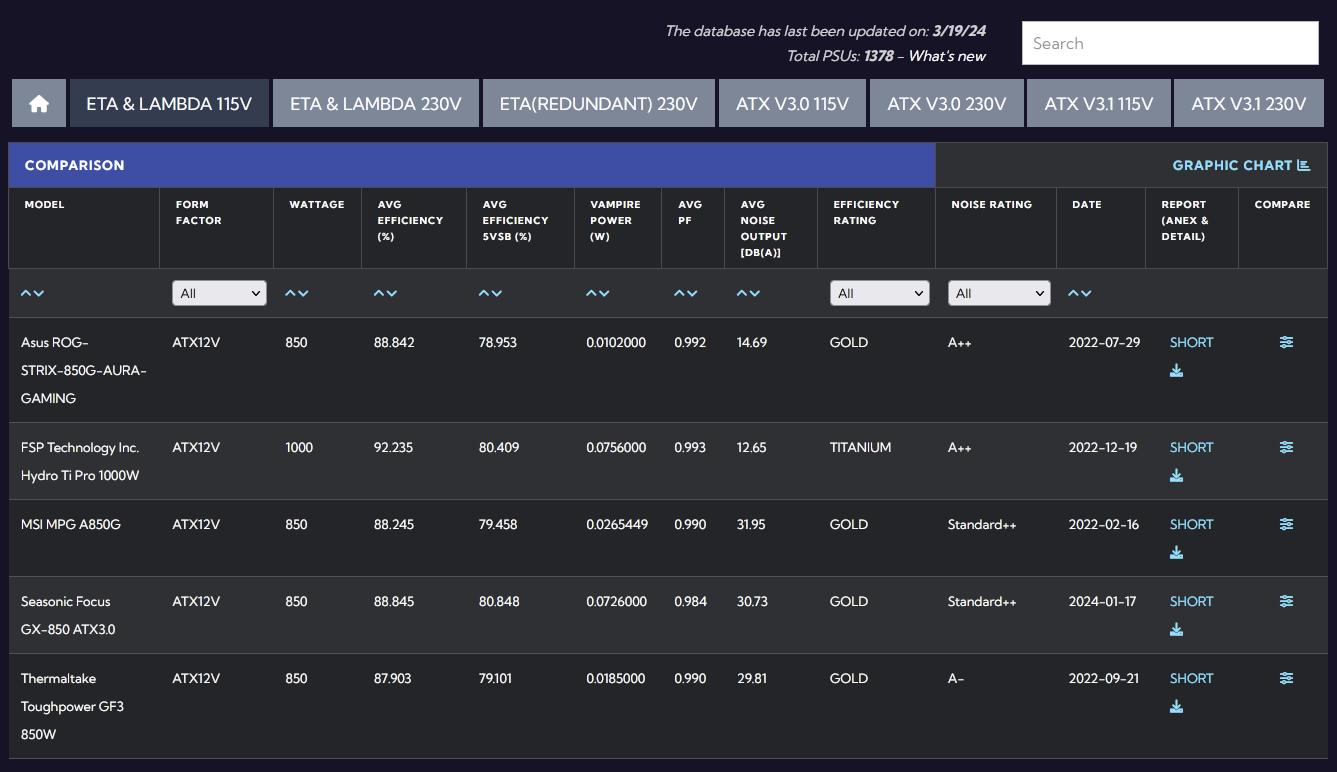Add Asus ROG-STRIX-850G to comparison
1337x772 pixels.
coord(1286,342)
